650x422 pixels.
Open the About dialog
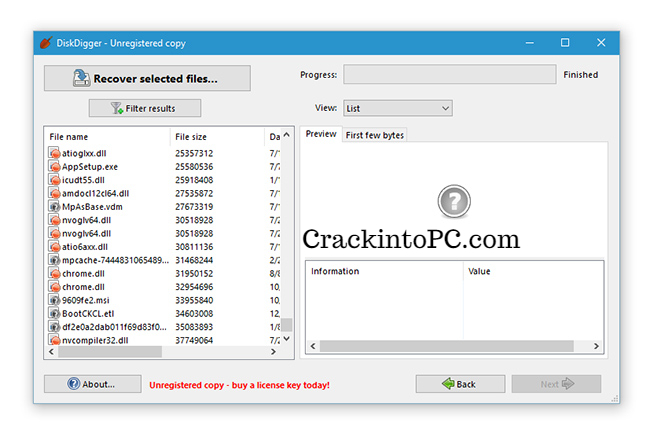(92, 384)
